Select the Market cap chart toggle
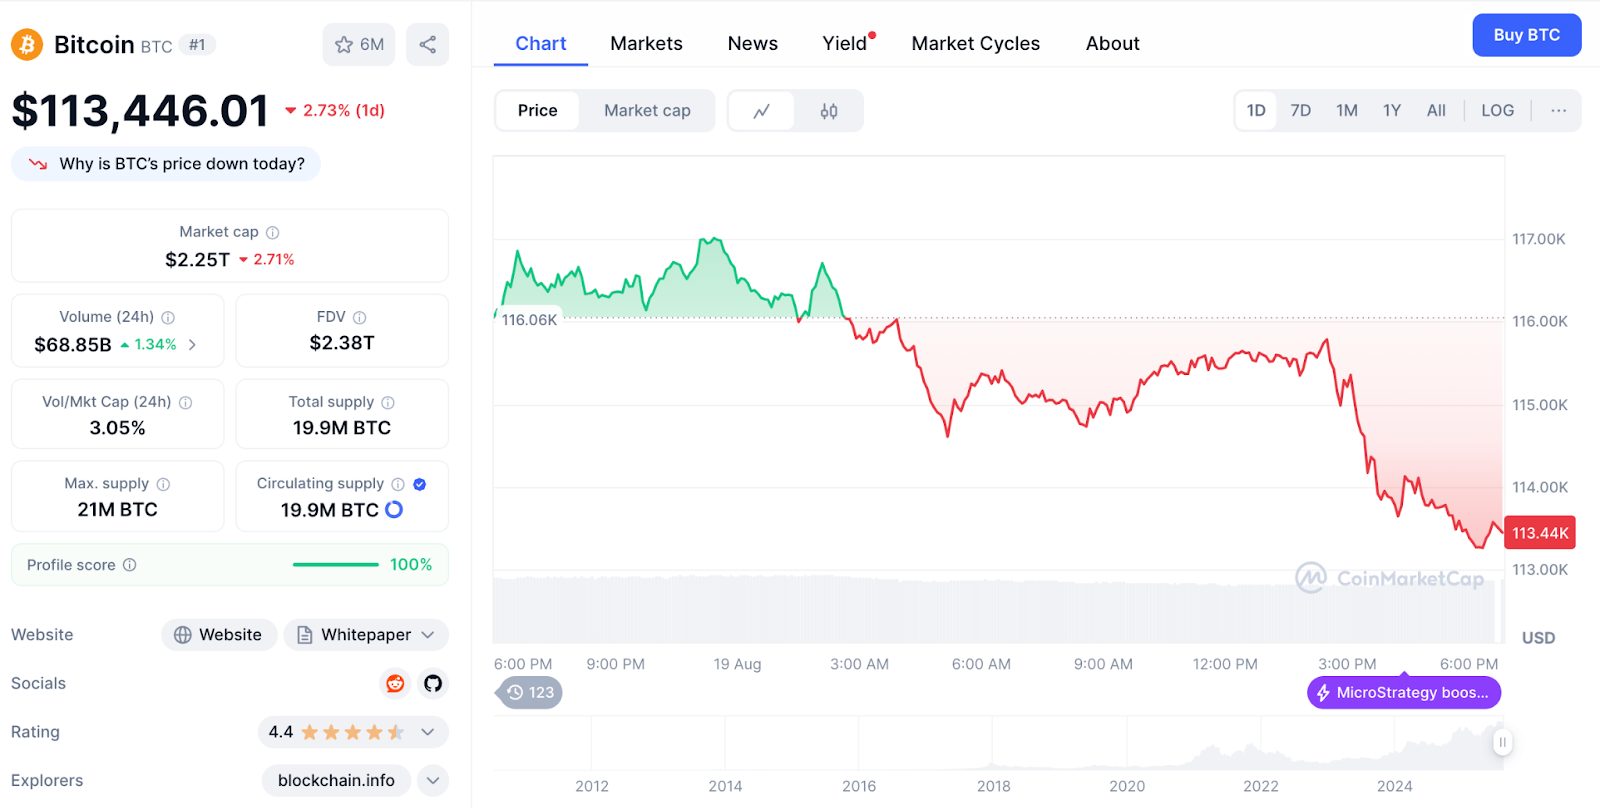 (647, 111)
